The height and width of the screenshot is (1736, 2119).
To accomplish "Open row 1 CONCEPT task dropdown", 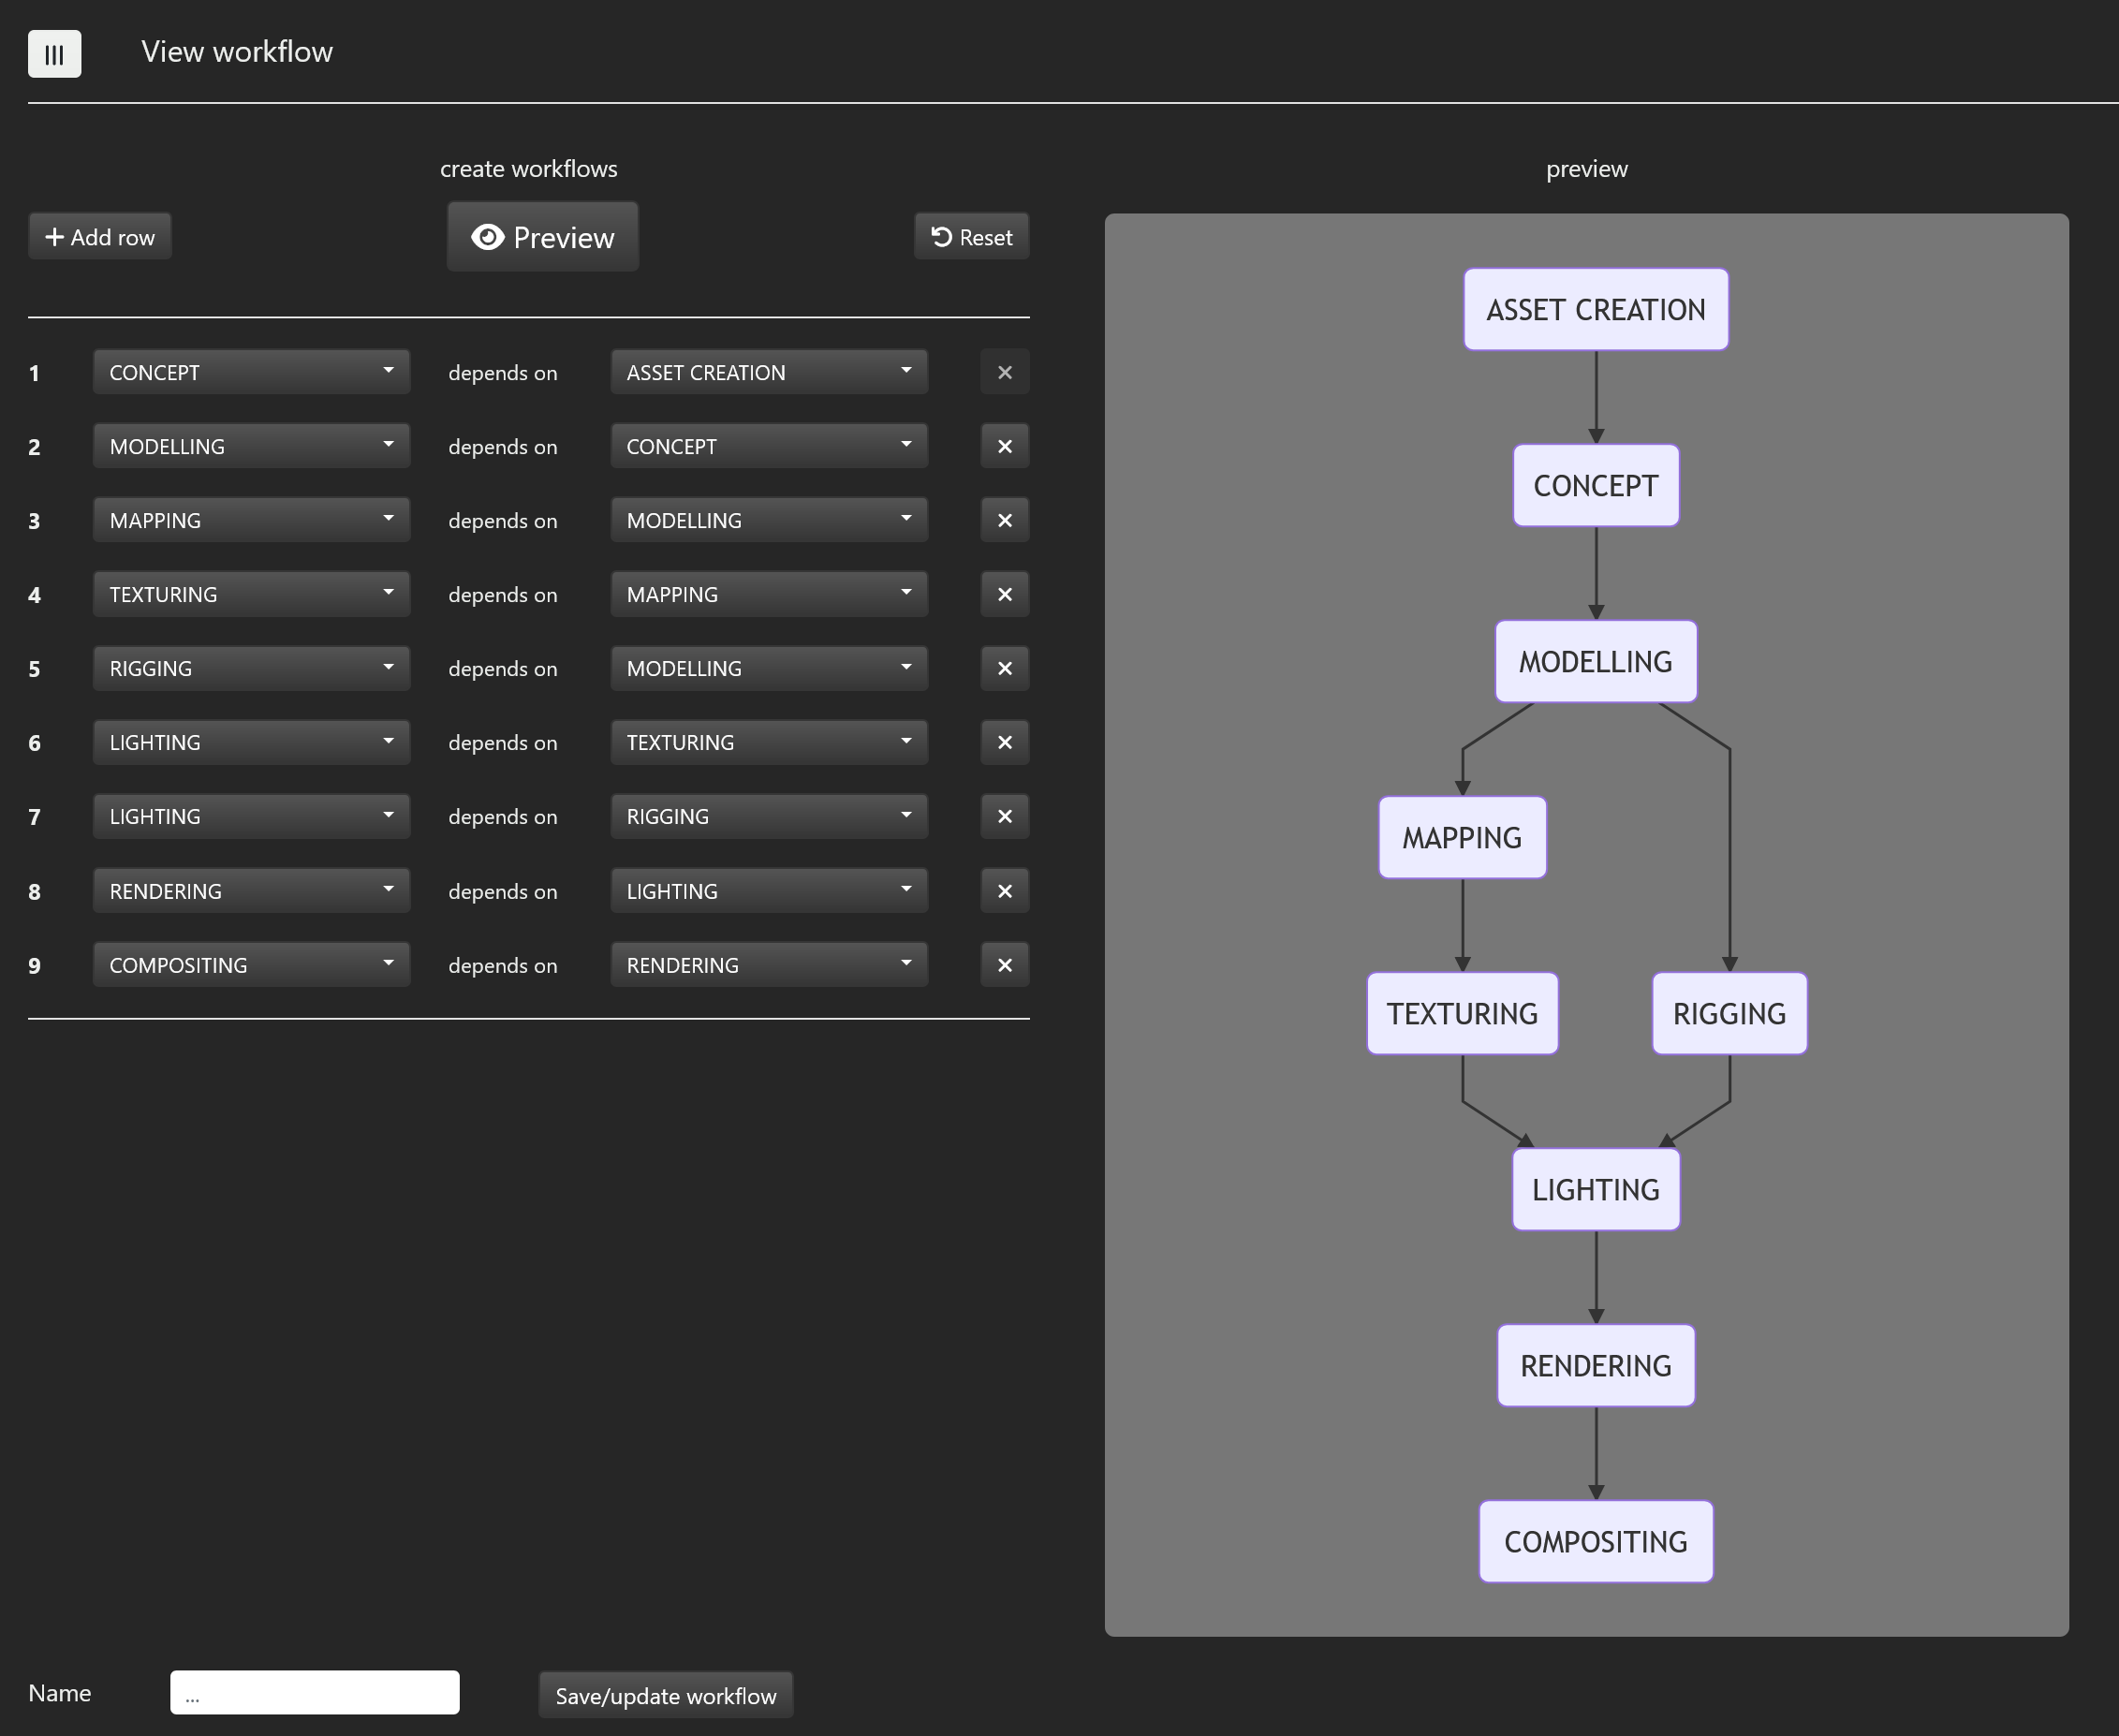I will pyautogui.click(x=251, y=373).
